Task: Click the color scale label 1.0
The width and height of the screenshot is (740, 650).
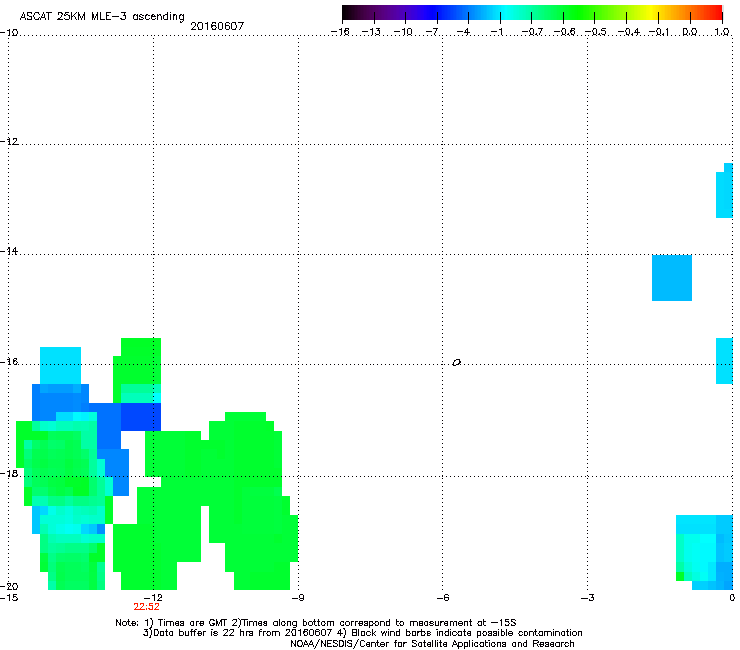Action: point(722,32)
